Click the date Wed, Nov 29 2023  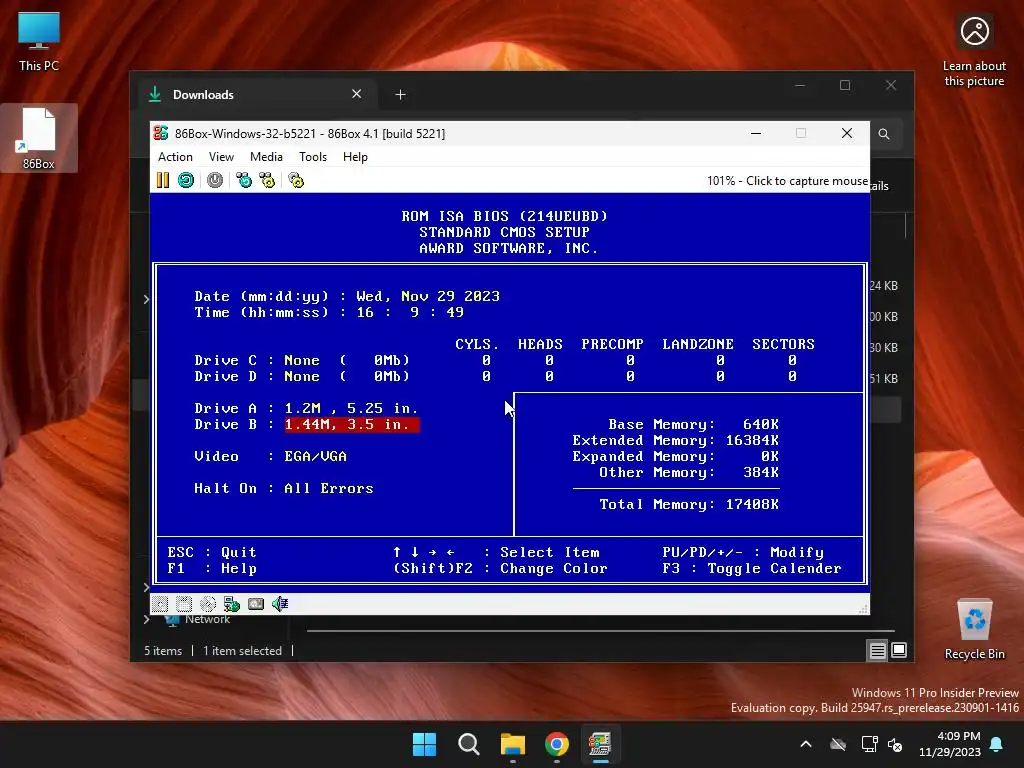click(x=428, y=296)
